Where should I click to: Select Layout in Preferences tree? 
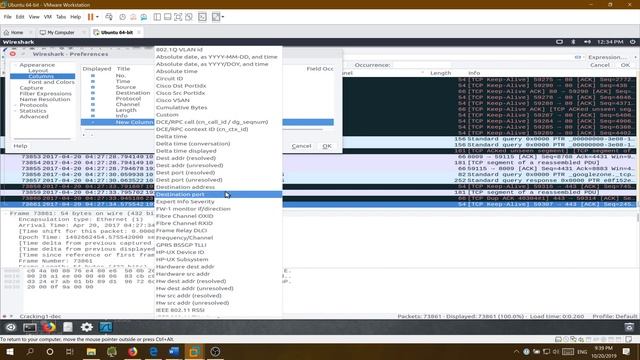(38, 71)
